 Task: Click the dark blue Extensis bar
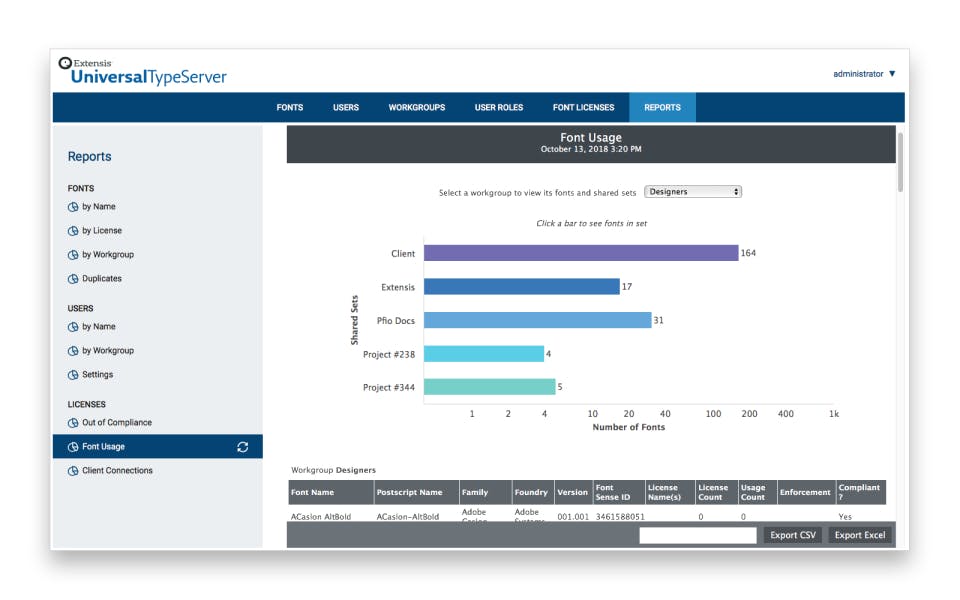[x=522, y=287]
